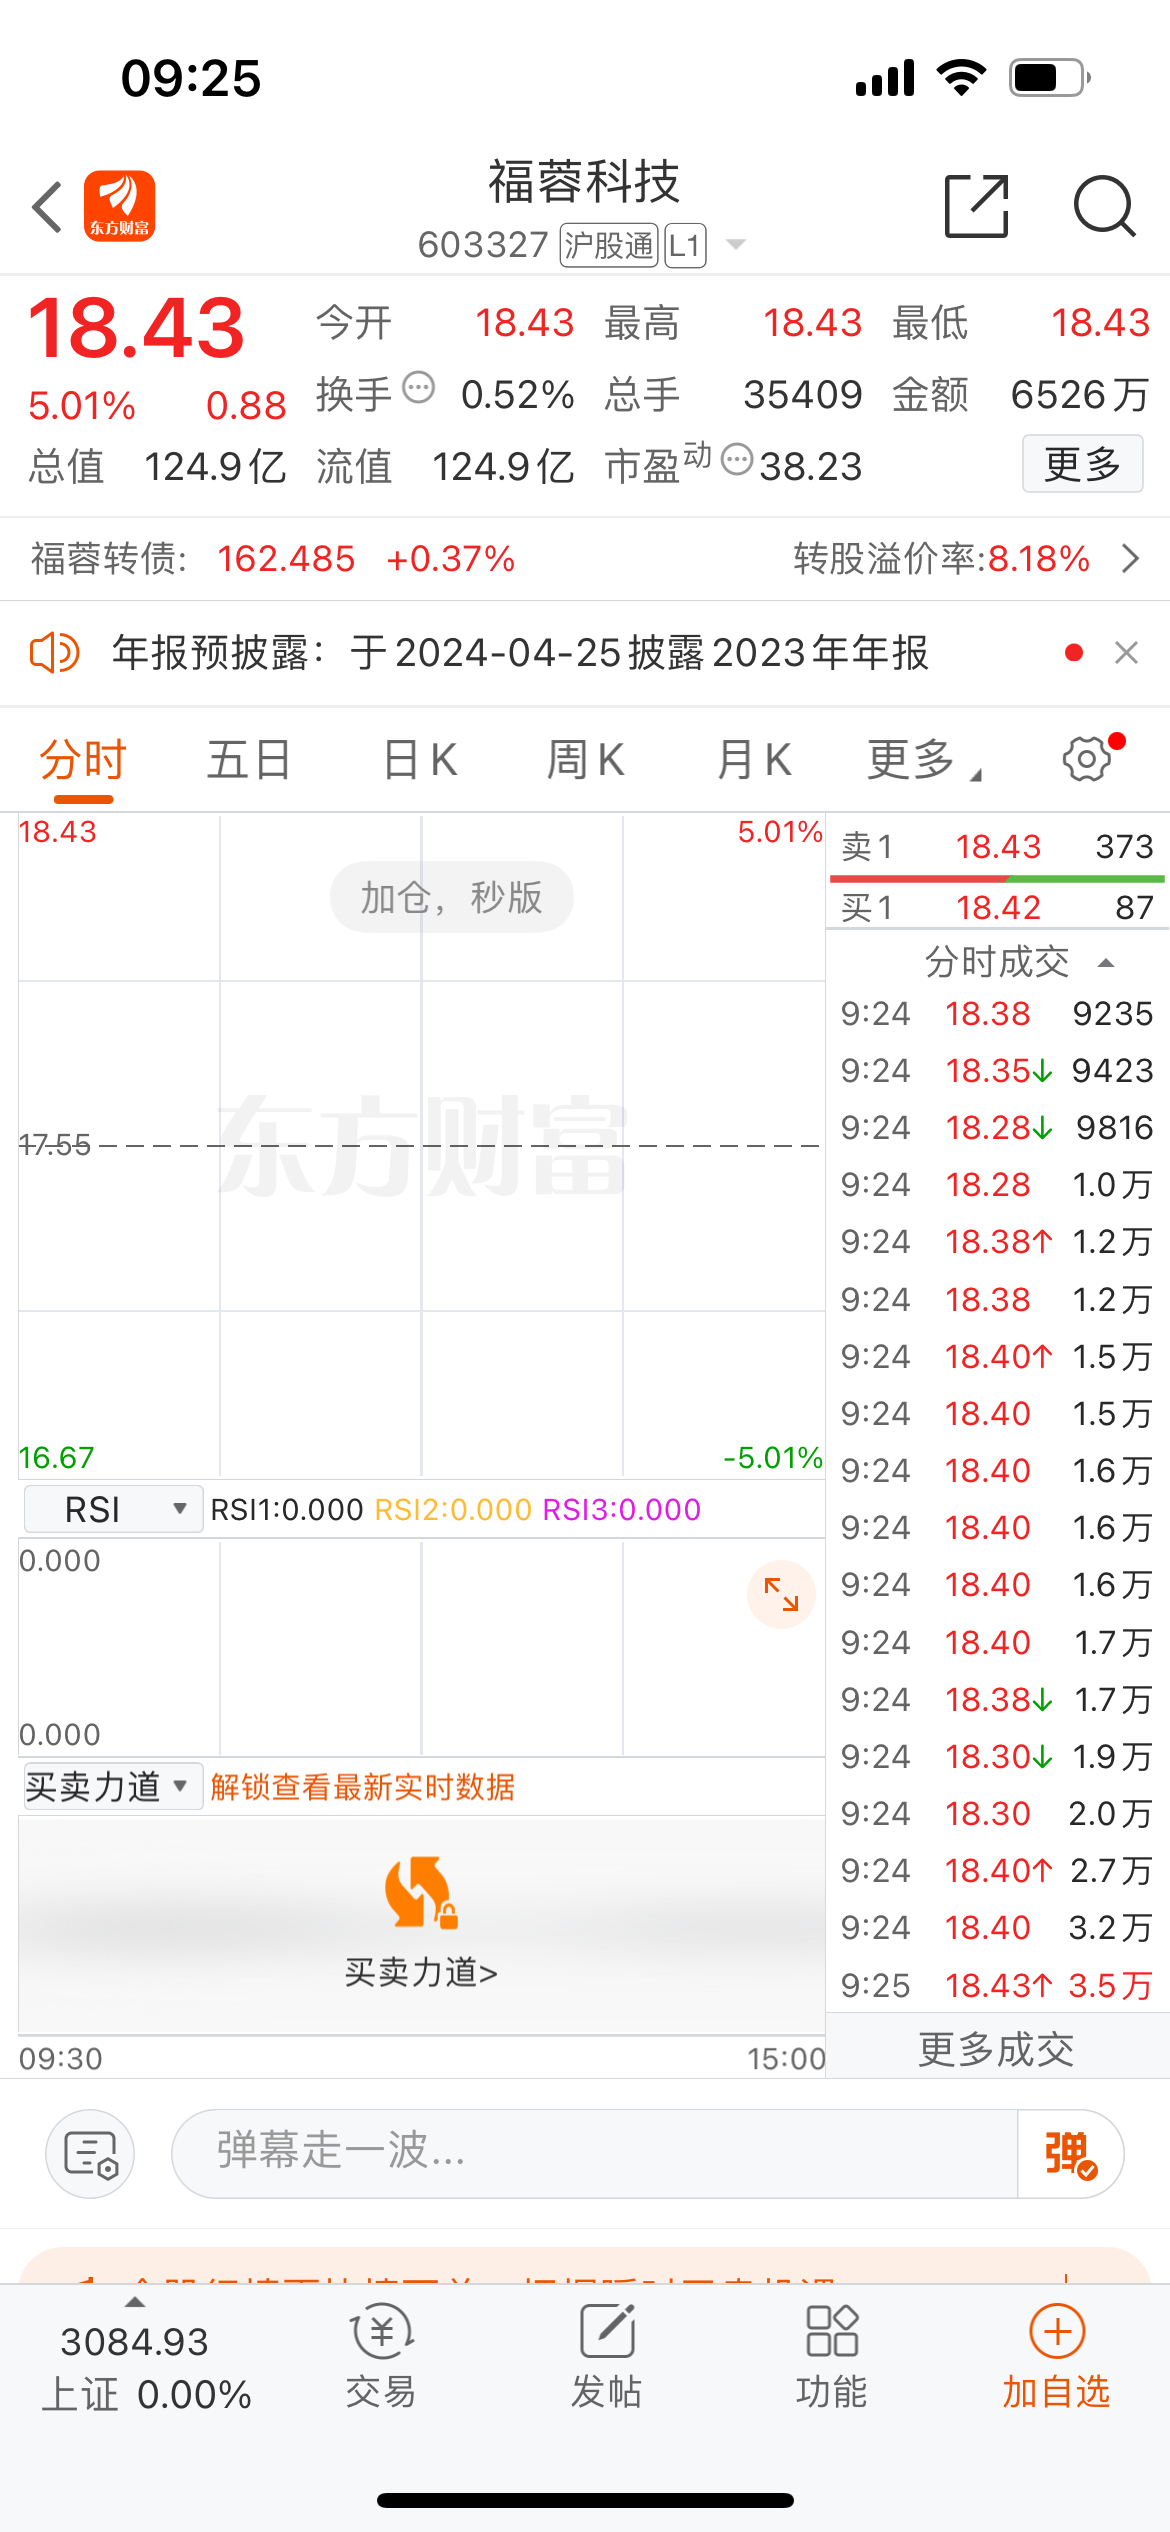The height and width of the screenshot is (2532, 1170).
Task: Expand the stock code dropdown arrow
Action: point(736,245)
